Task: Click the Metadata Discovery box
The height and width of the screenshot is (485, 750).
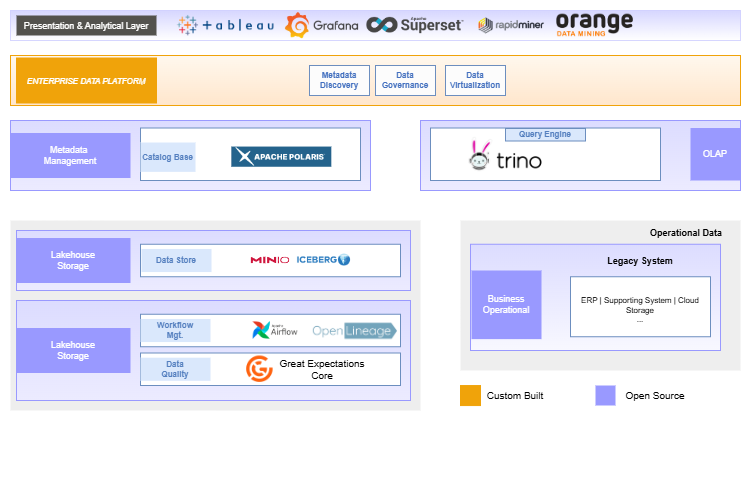Action: point(339,81)
